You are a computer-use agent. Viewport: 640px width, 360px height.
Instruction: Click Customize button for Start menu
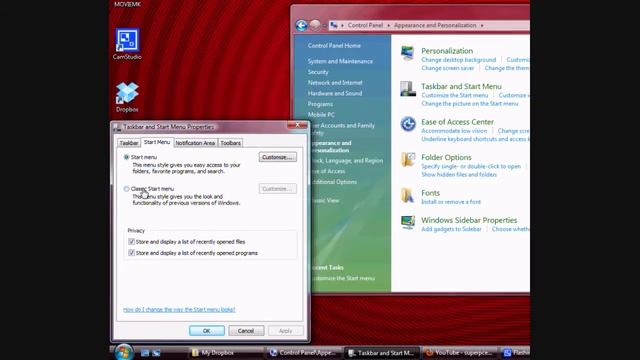coord(278,157)
